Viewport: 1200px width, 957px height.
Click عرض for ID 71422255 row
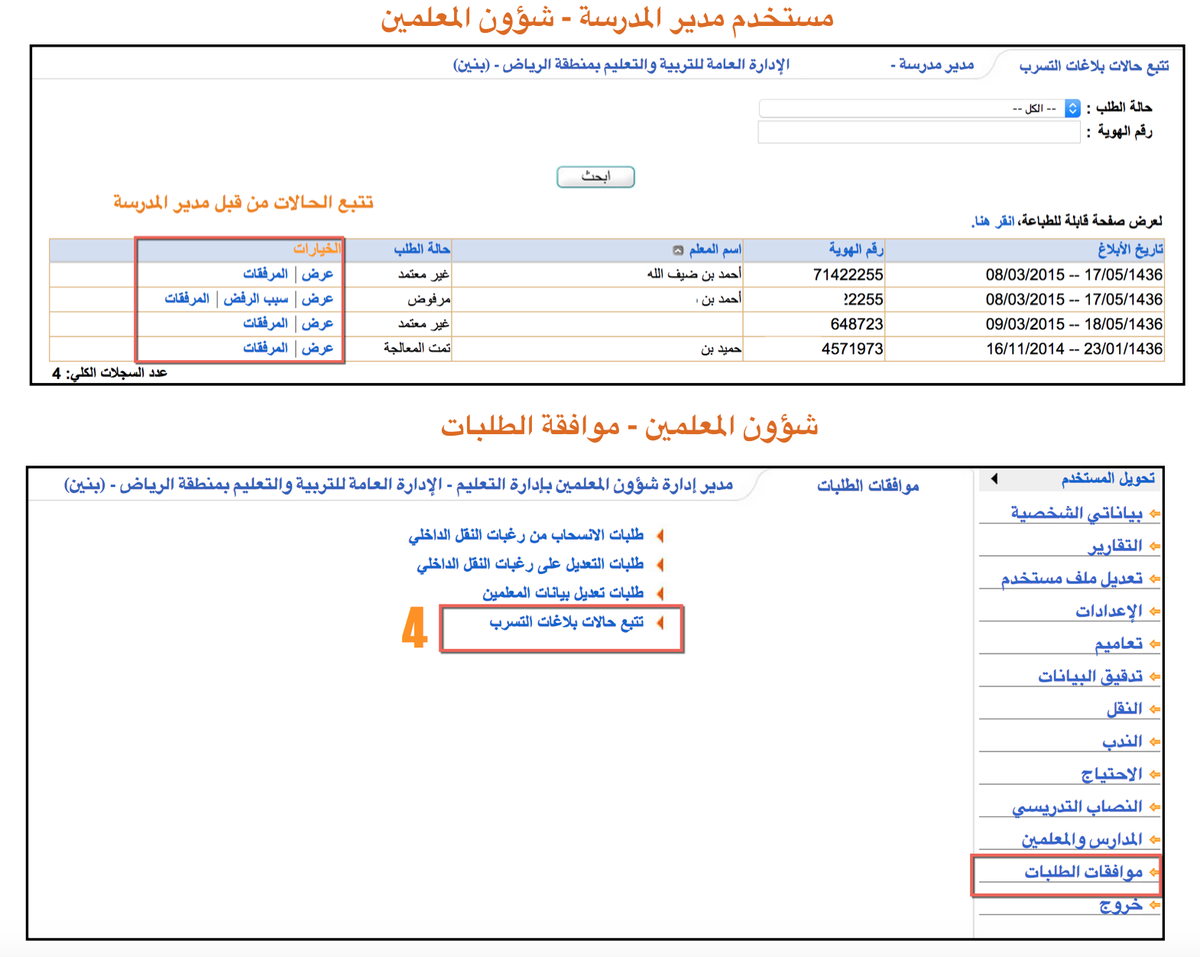click(318, 274)
